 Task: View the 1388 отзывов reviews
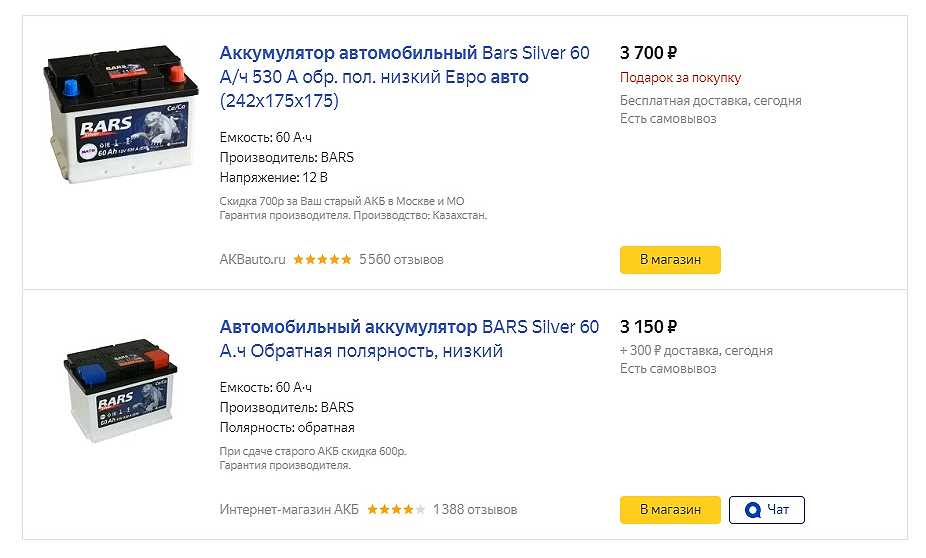tap(475, 510)
